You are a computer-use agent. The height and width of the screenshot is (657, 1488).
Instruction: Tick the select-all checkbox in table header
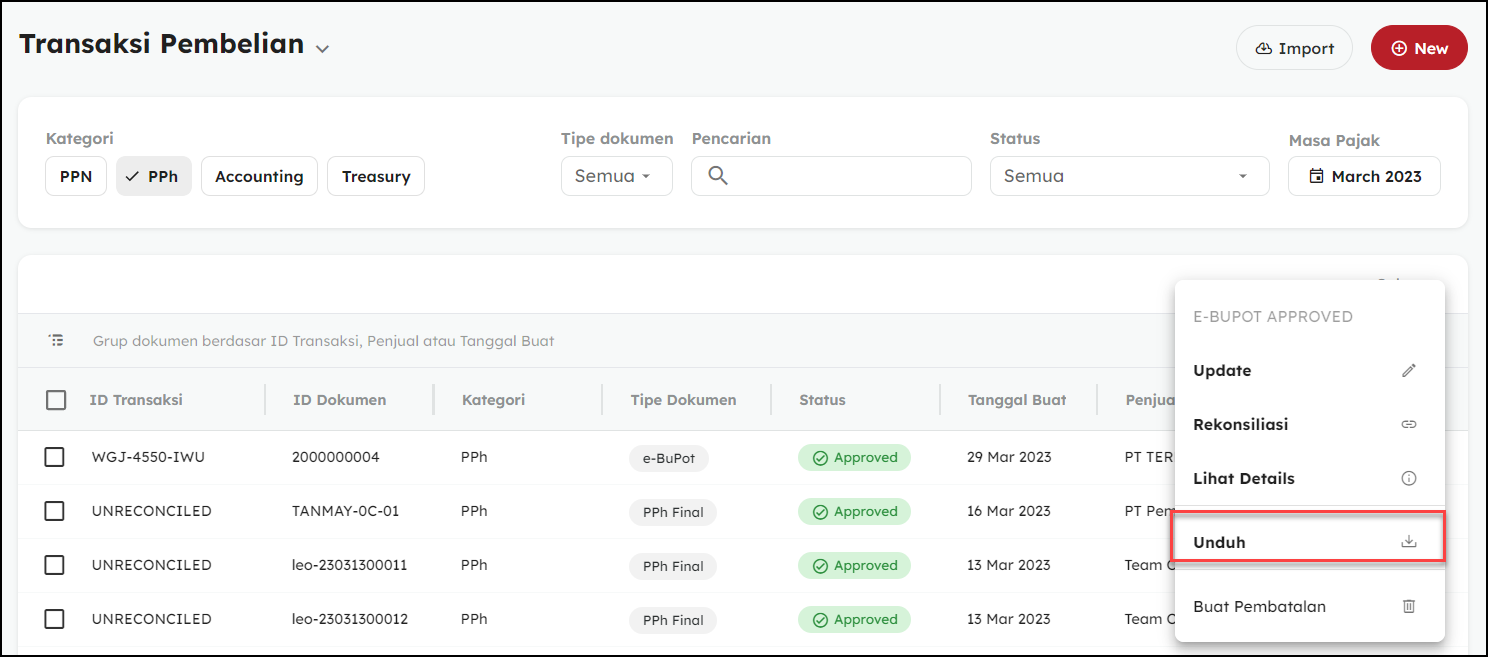56,400
